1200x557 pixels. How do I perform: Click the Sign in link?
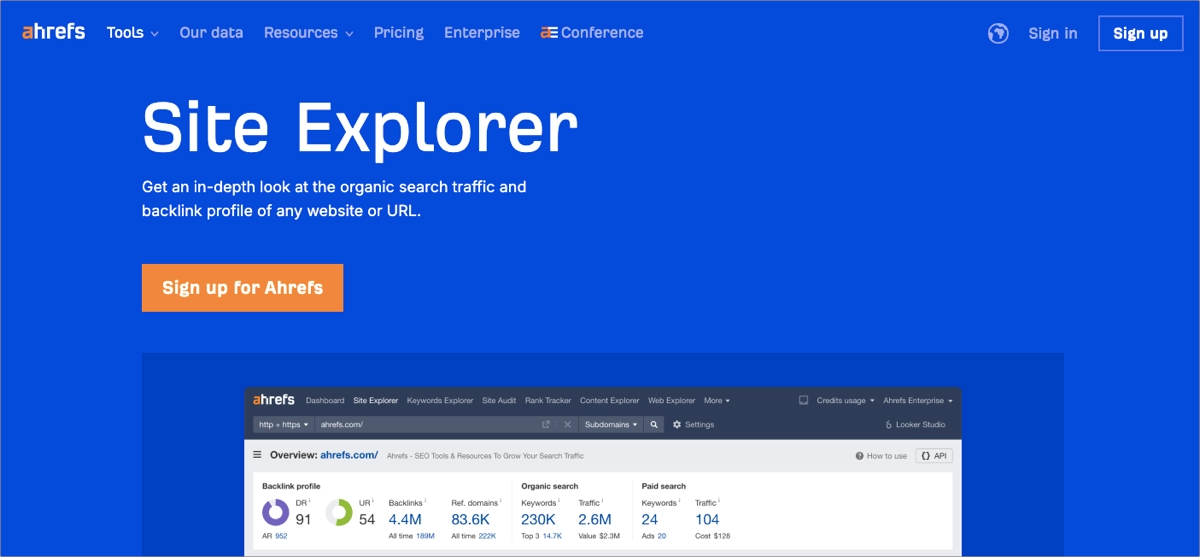point(1052,33)
